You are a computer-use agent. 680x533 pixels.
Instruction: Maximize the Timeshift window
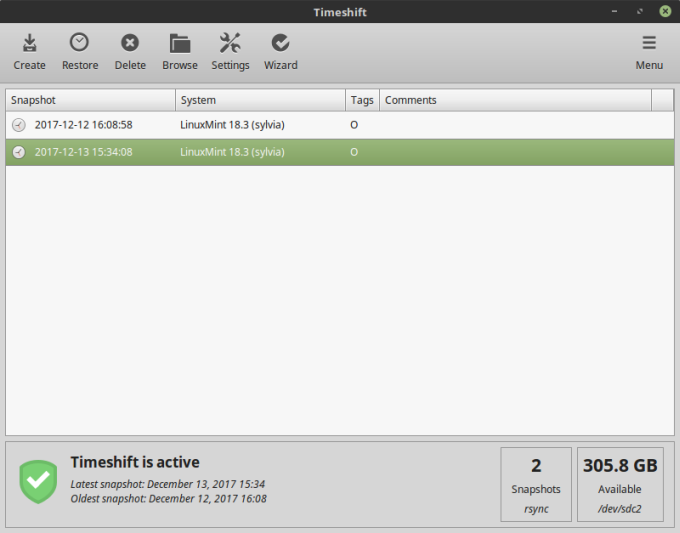pyautogui.click(x=640, y=11)
